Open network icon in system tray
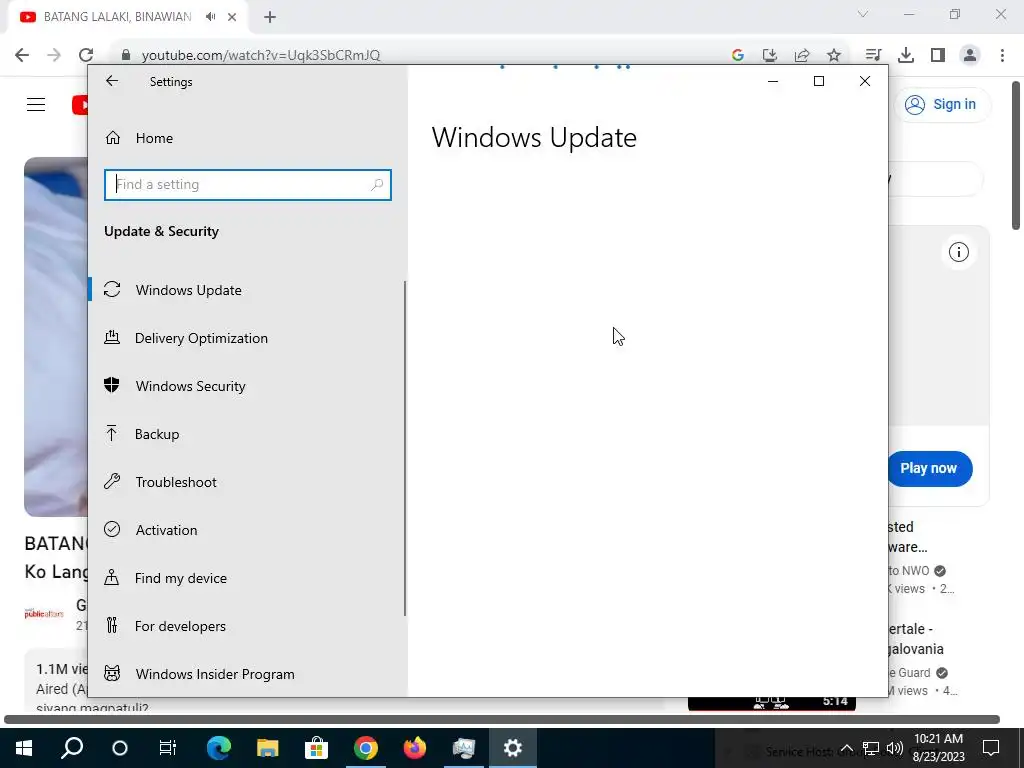 871,748
